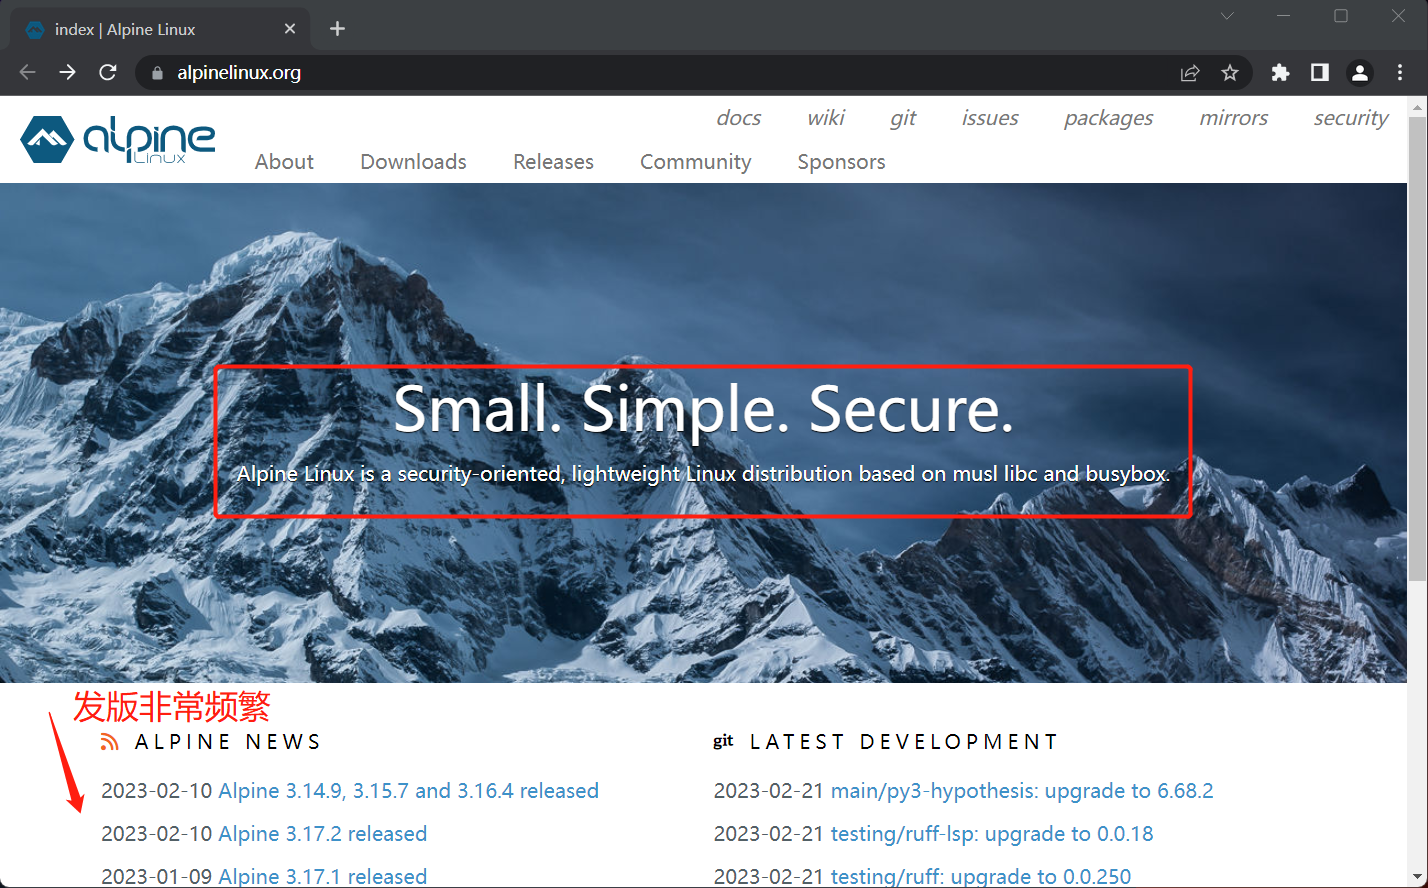The image size is (1428, 888).
Task: Bookmark this tab with the star icon
Action: 1230,73
